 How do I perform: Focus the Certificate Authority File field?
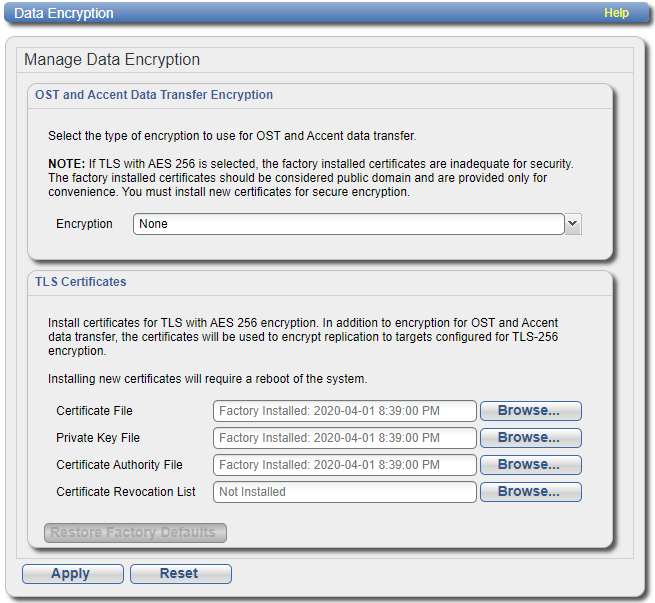pyautogui.click(x=344, y=465)
